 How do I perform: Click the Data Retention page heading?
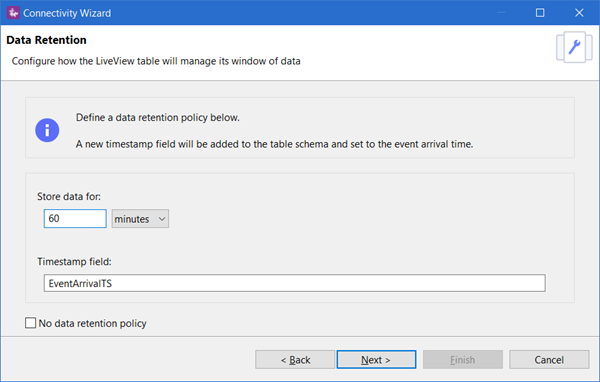tap(46, 40)
